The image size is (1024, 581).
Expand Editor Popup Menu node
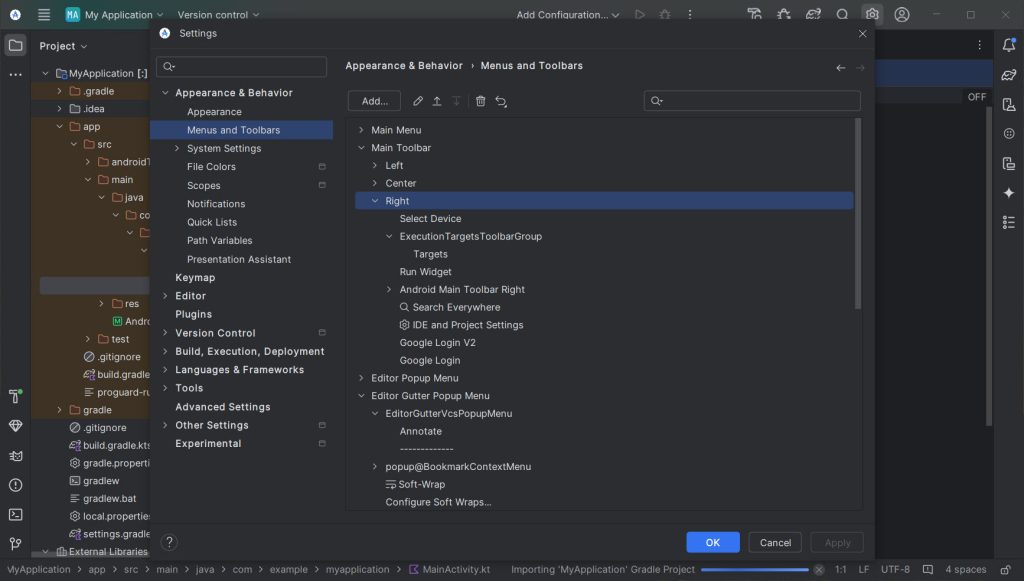pos(361,378)
